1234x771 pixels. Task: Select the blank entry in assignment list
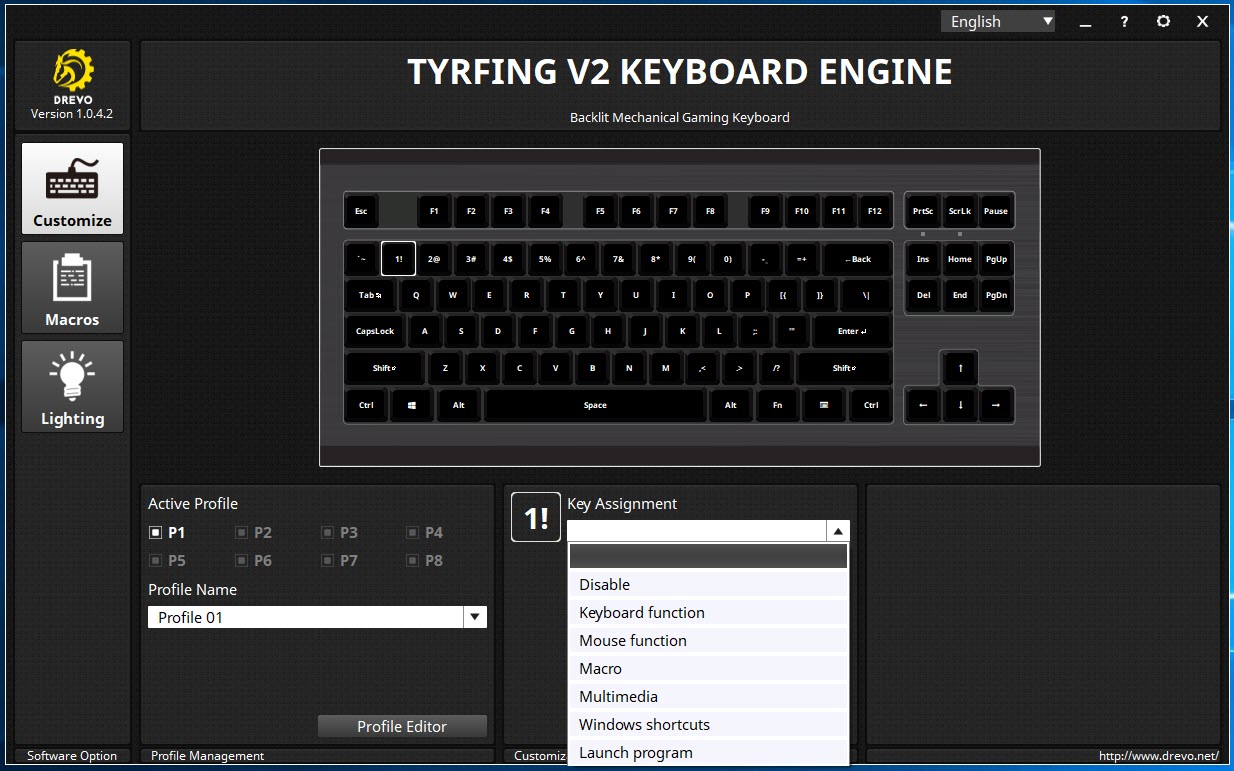pyautogui.click(x=708, y=556)
